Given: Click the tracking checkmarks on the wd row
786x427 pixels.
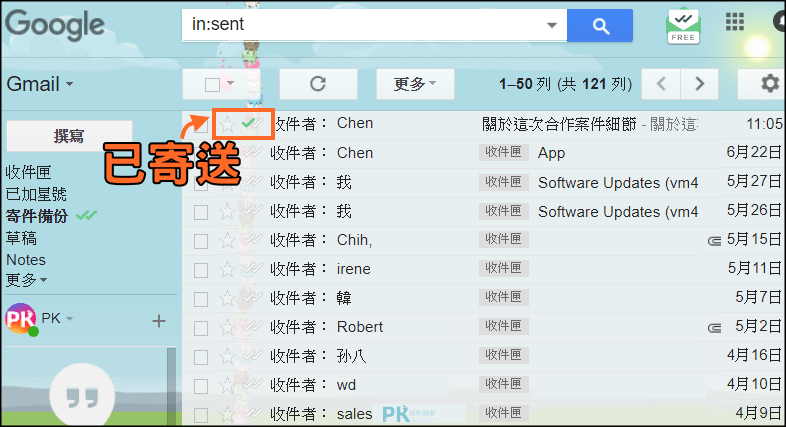Looking at the screenshot, I should coord(252,385).
